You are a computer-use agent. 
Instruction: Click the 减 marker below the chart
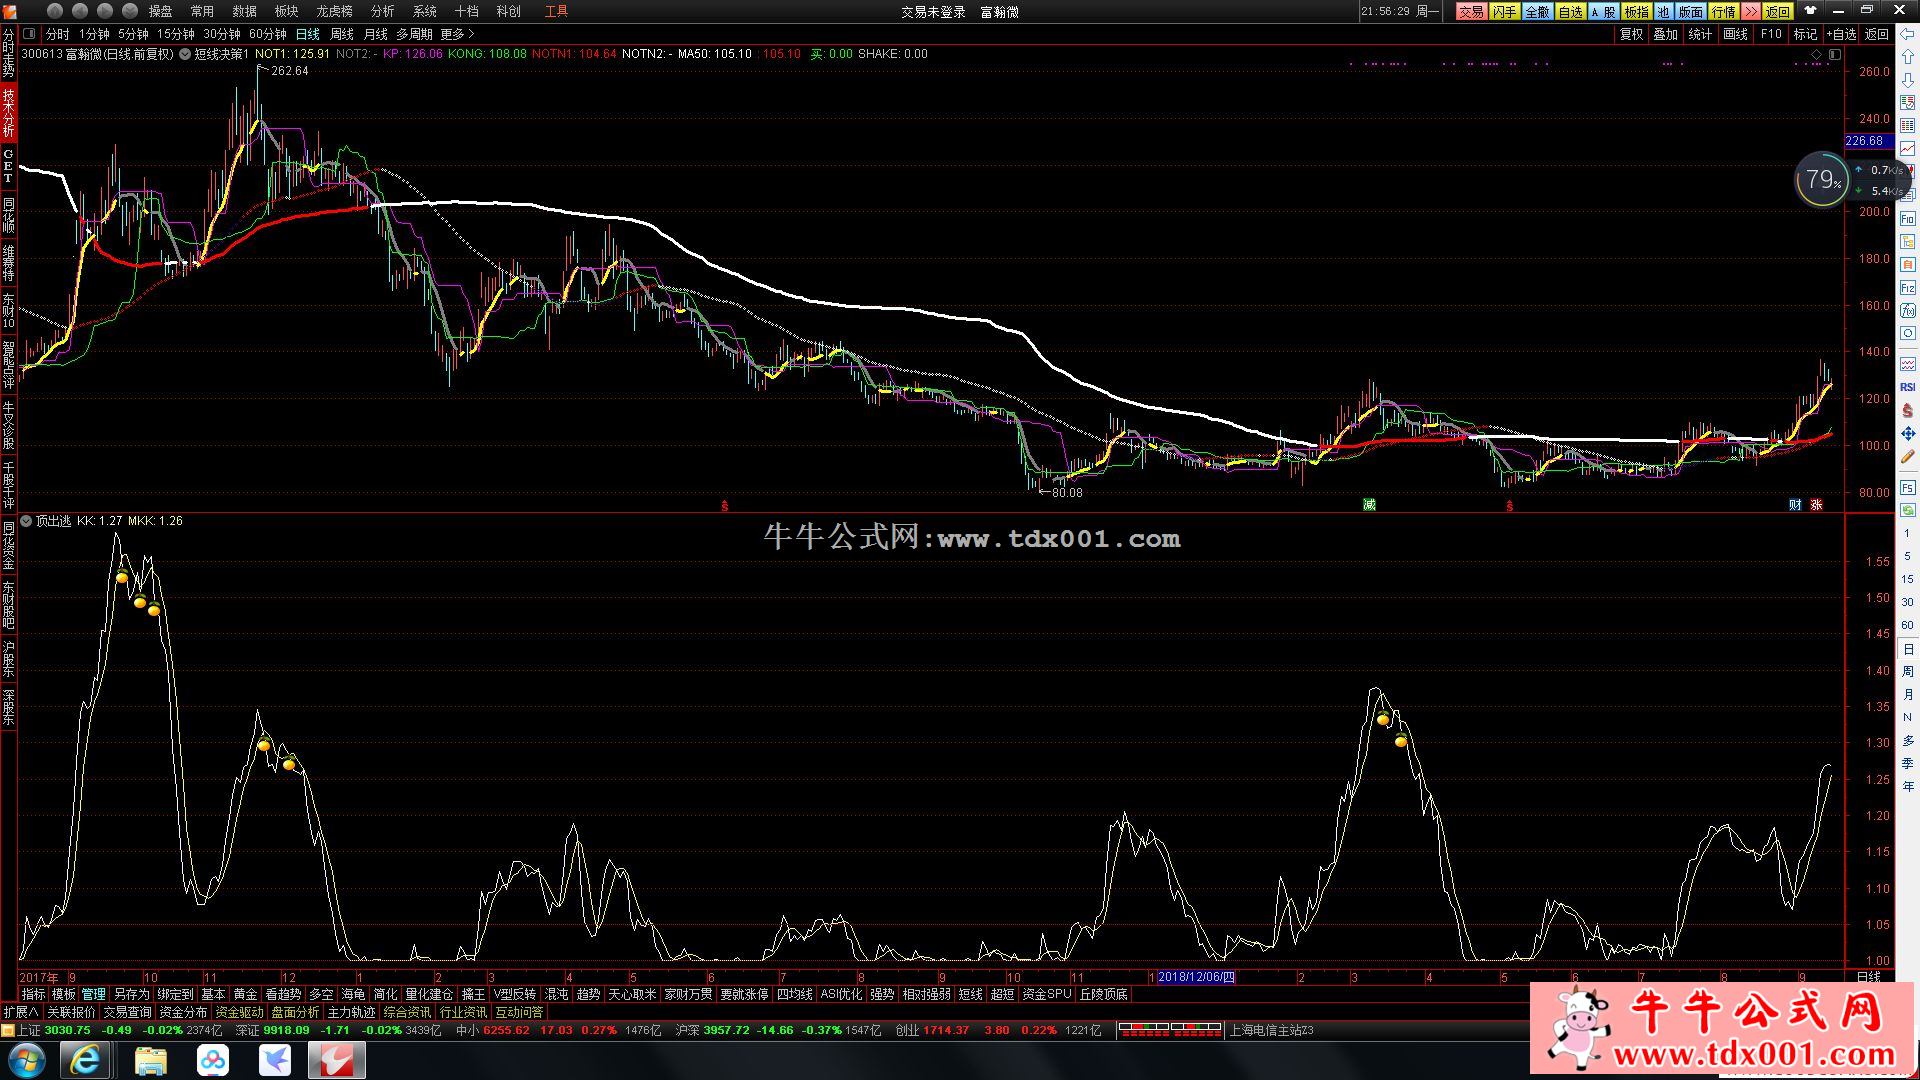[1369, 505]
